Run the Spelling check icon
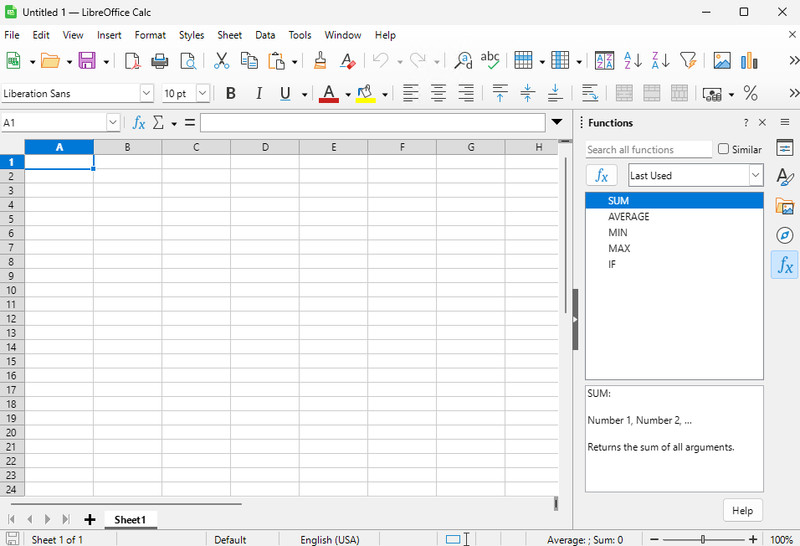 point(490,60)
